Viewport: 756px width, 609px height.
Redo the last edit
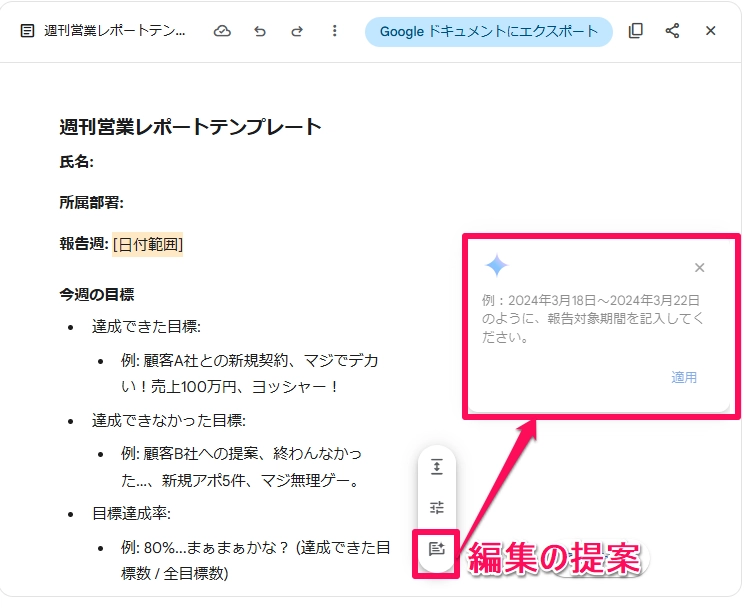click(x=297, y=31)
